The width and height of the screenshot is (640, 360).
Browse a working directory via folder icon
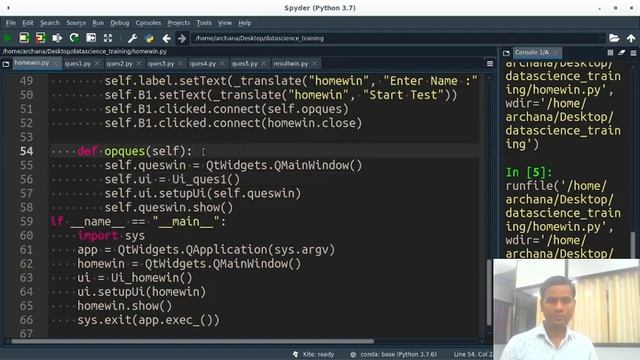[x=614, y=38]
